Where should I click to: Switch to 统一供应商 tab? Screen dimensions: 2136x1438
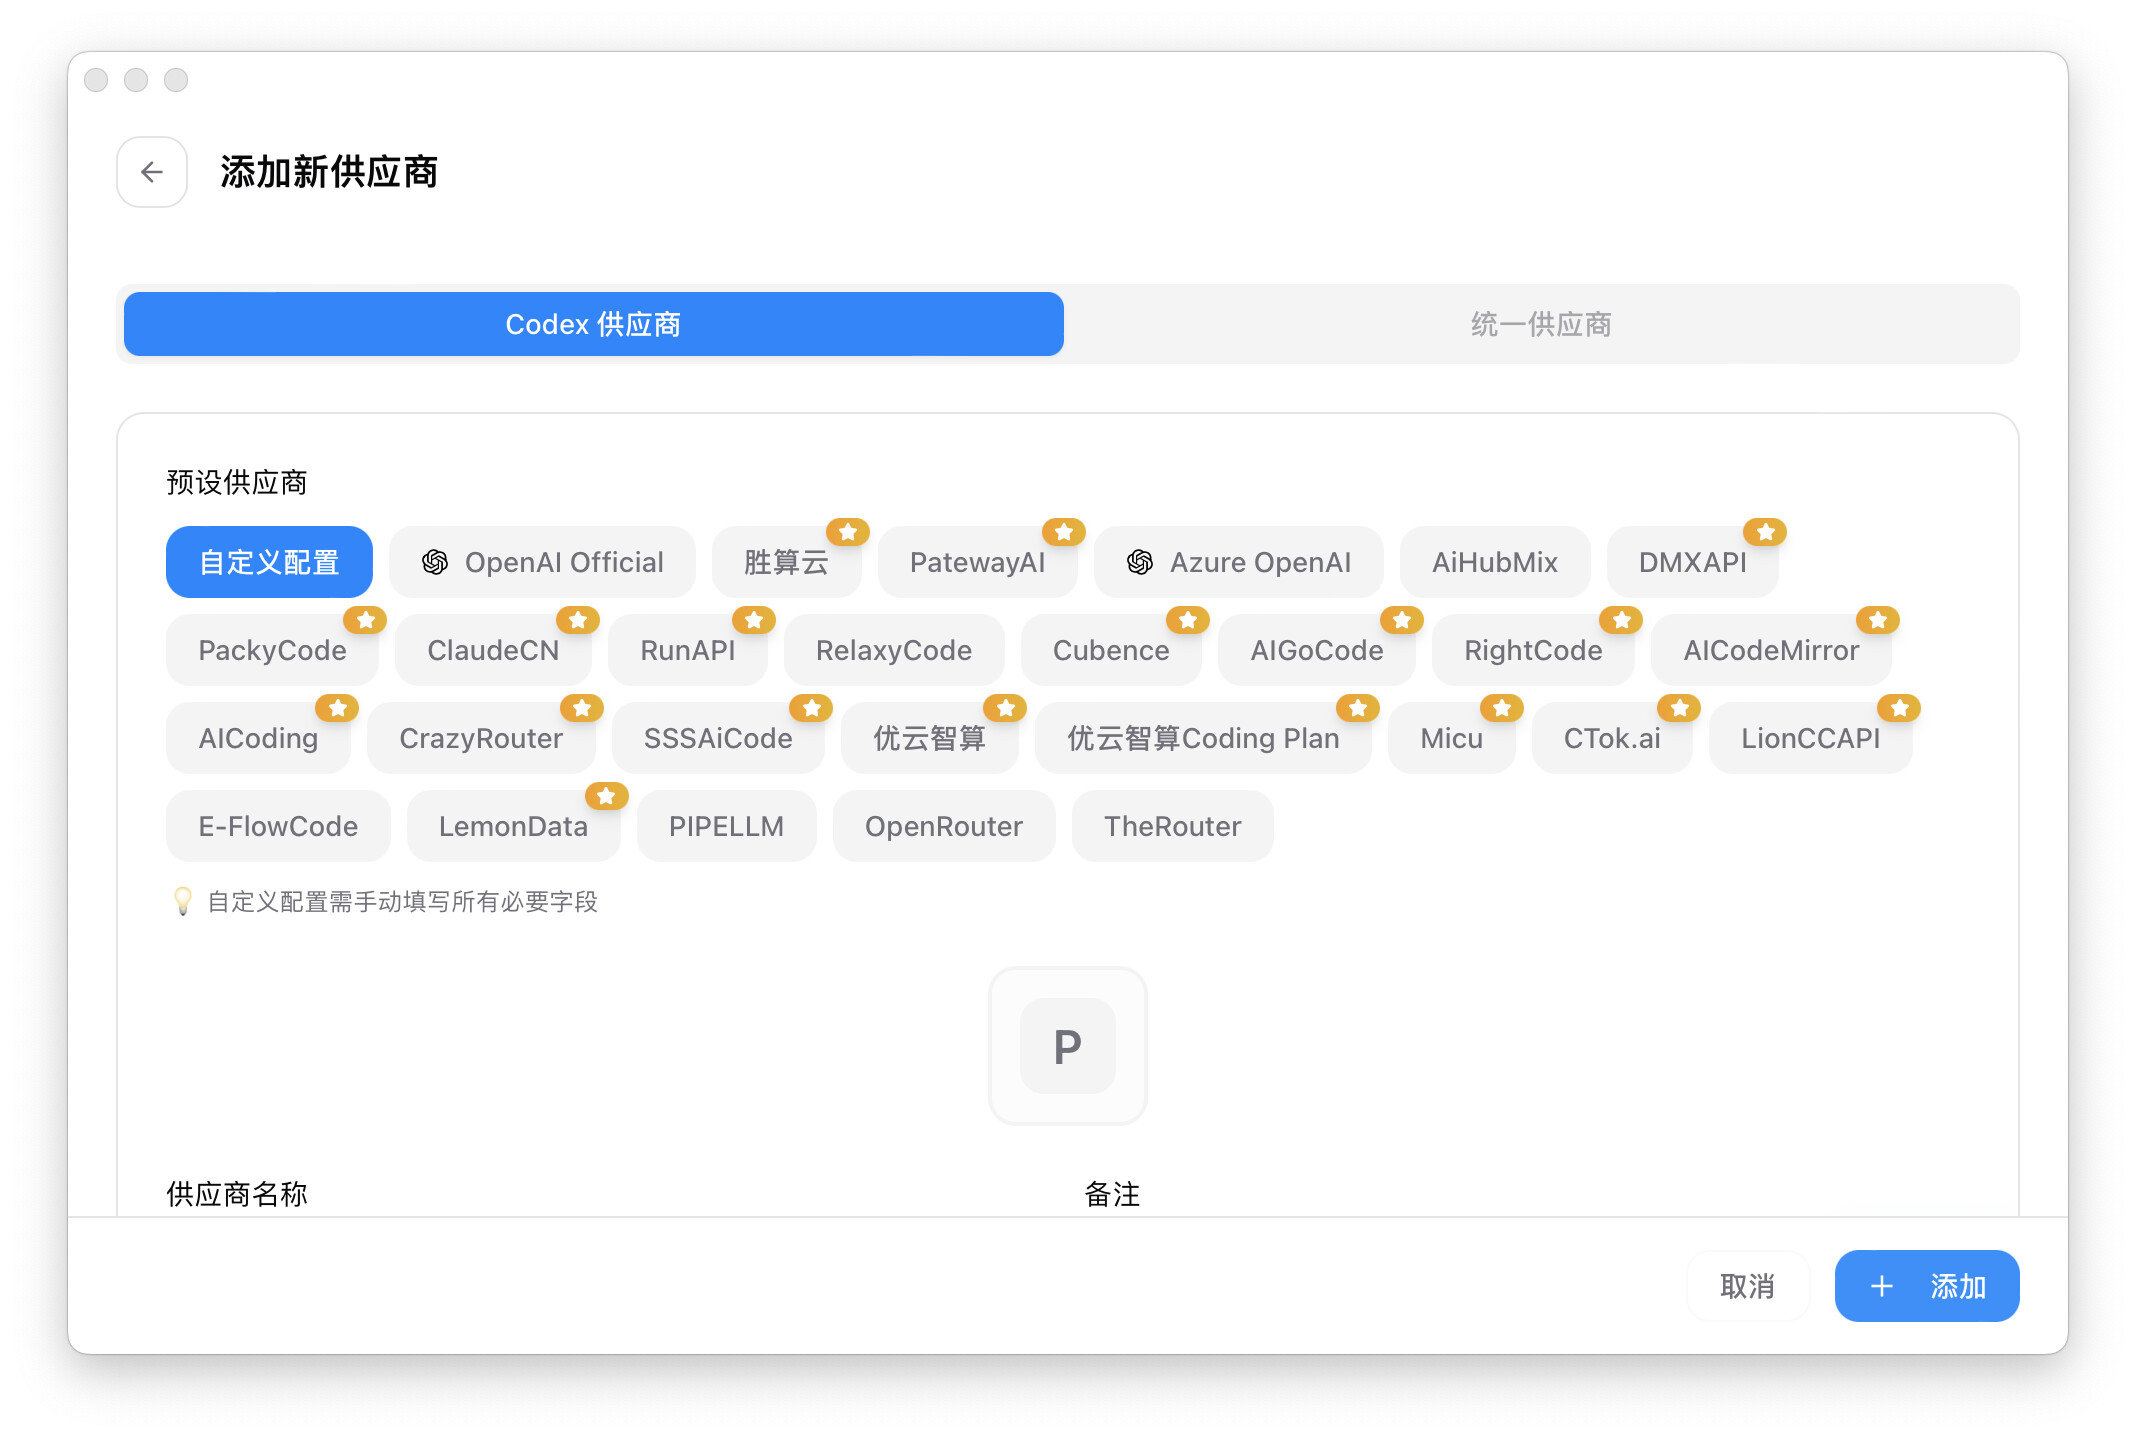(1541, 324)
